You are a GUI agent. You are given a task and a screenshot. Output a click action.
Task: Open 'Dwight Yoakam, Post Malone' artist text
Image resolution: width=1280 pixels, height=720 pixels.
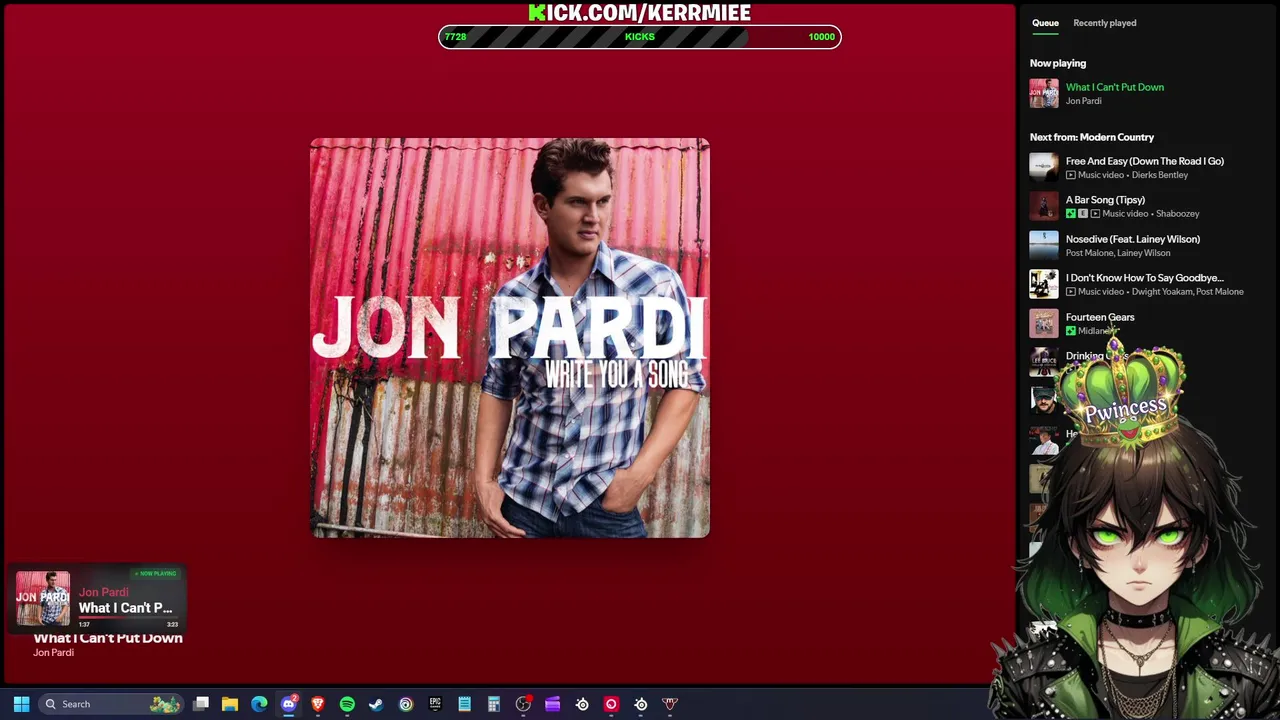[1188, 292]
